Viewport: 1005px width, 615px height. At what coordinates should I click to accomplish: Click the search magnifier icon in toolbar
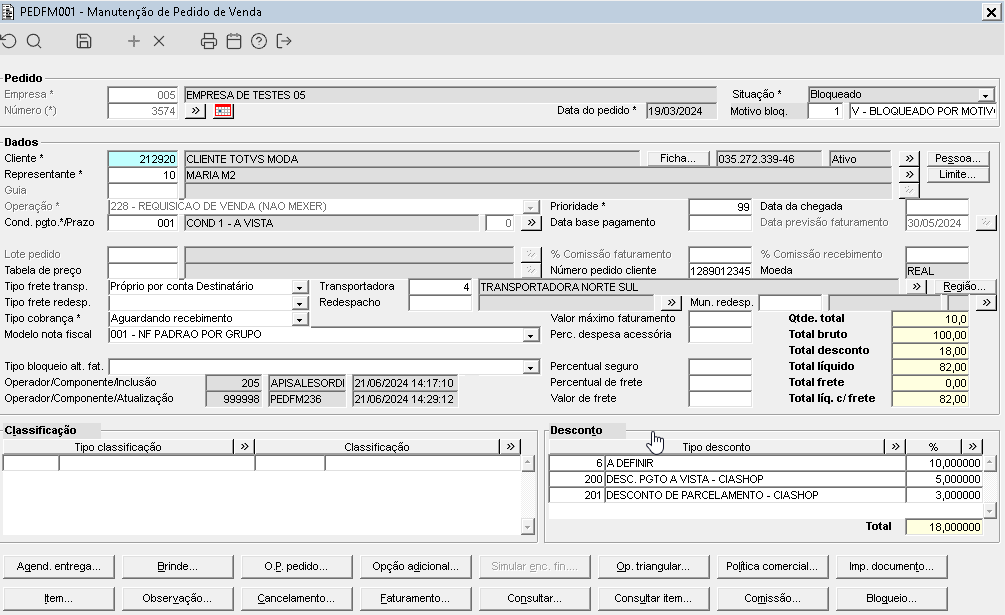pos(34,41)
